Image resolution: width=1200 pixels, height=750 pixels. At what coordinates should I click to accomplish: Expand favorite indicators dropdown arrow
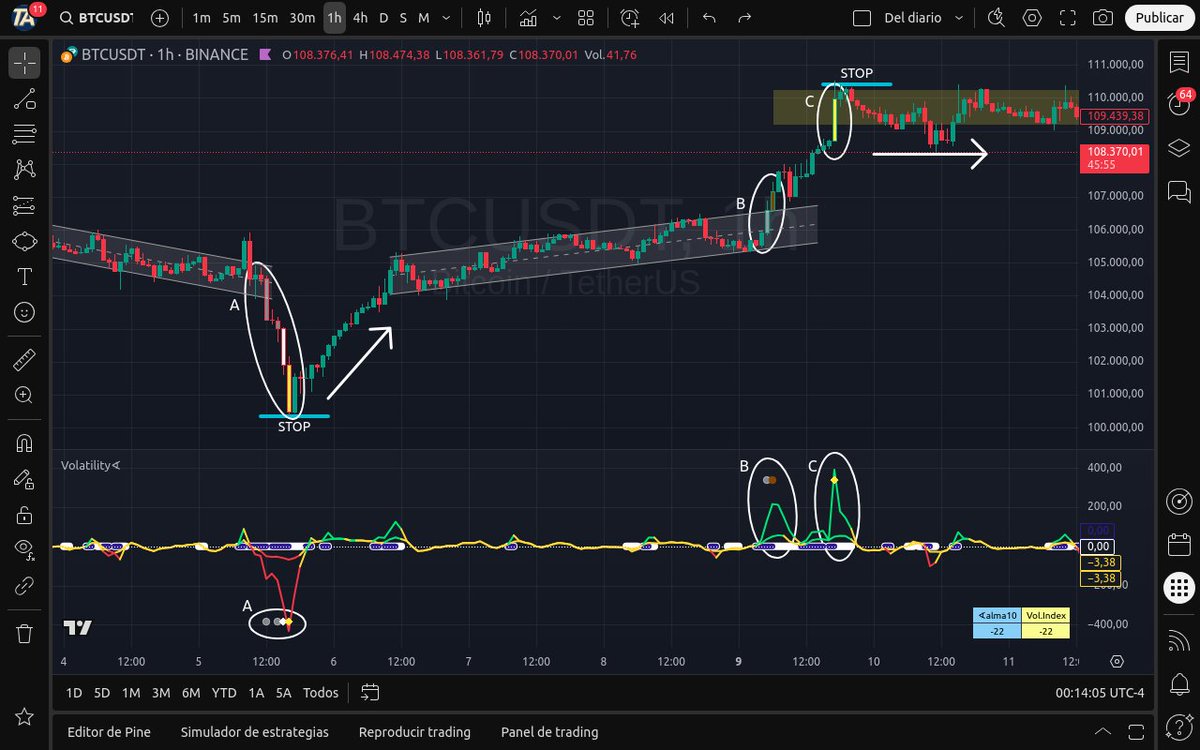(557, 18)
